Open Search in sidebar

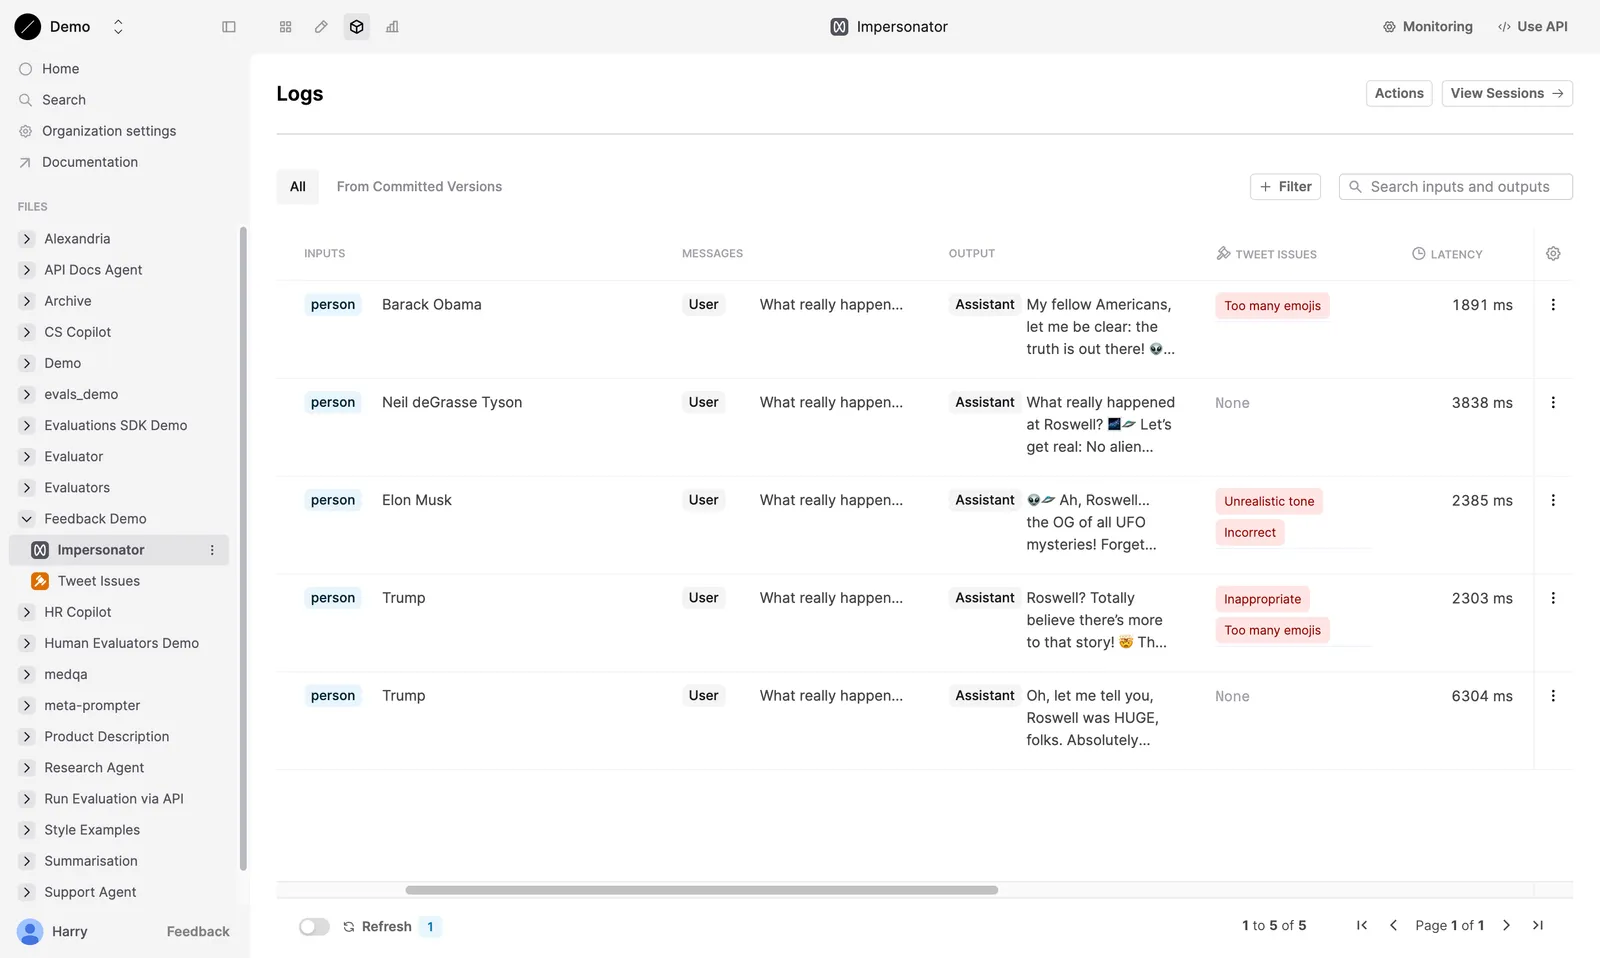pos(63,100)
